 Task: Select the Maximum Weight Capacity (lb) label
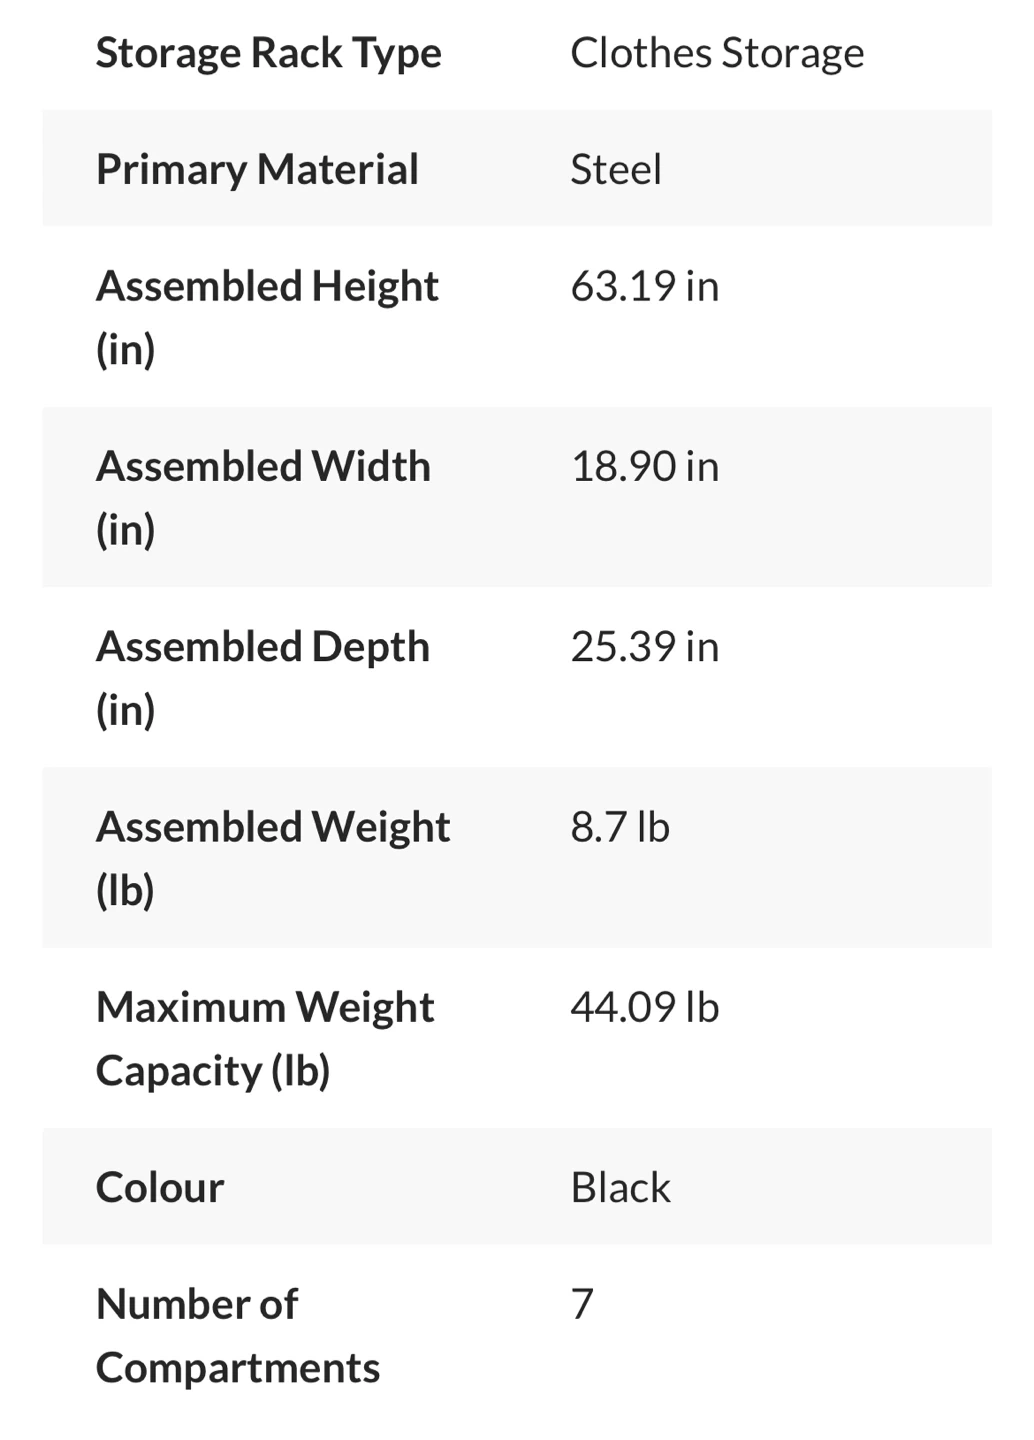tap(265, 1038)
